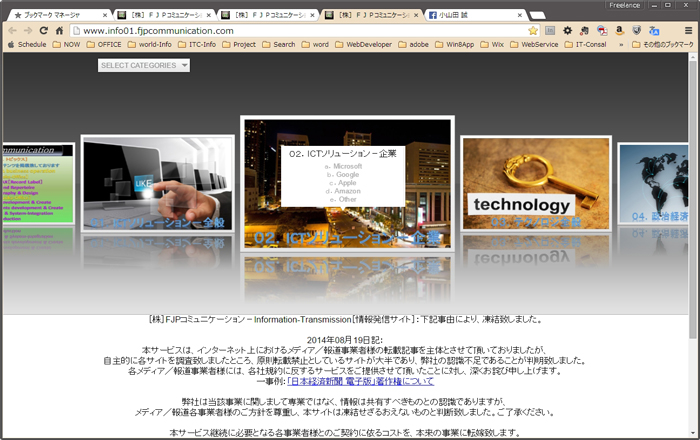
Task: Open the Schedule bookmark with Apple icon
Action: [x=27, y=45]
